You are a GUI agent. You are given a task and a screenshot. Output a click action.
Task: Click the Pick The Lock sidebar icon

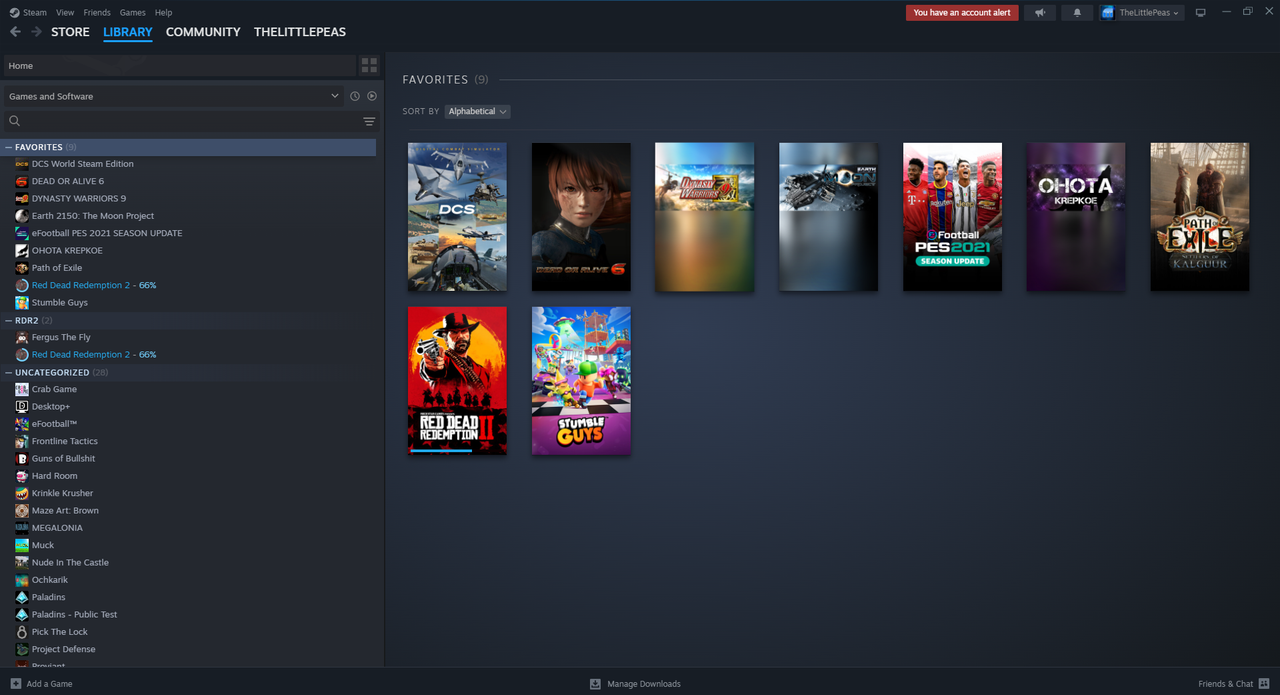(x=22, y=632)
